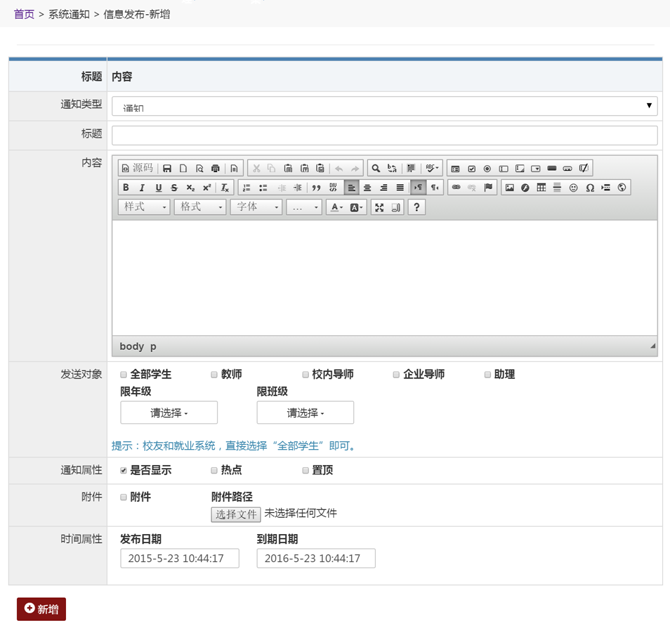Click the 新增 submit button

click(x=41, y=609)
